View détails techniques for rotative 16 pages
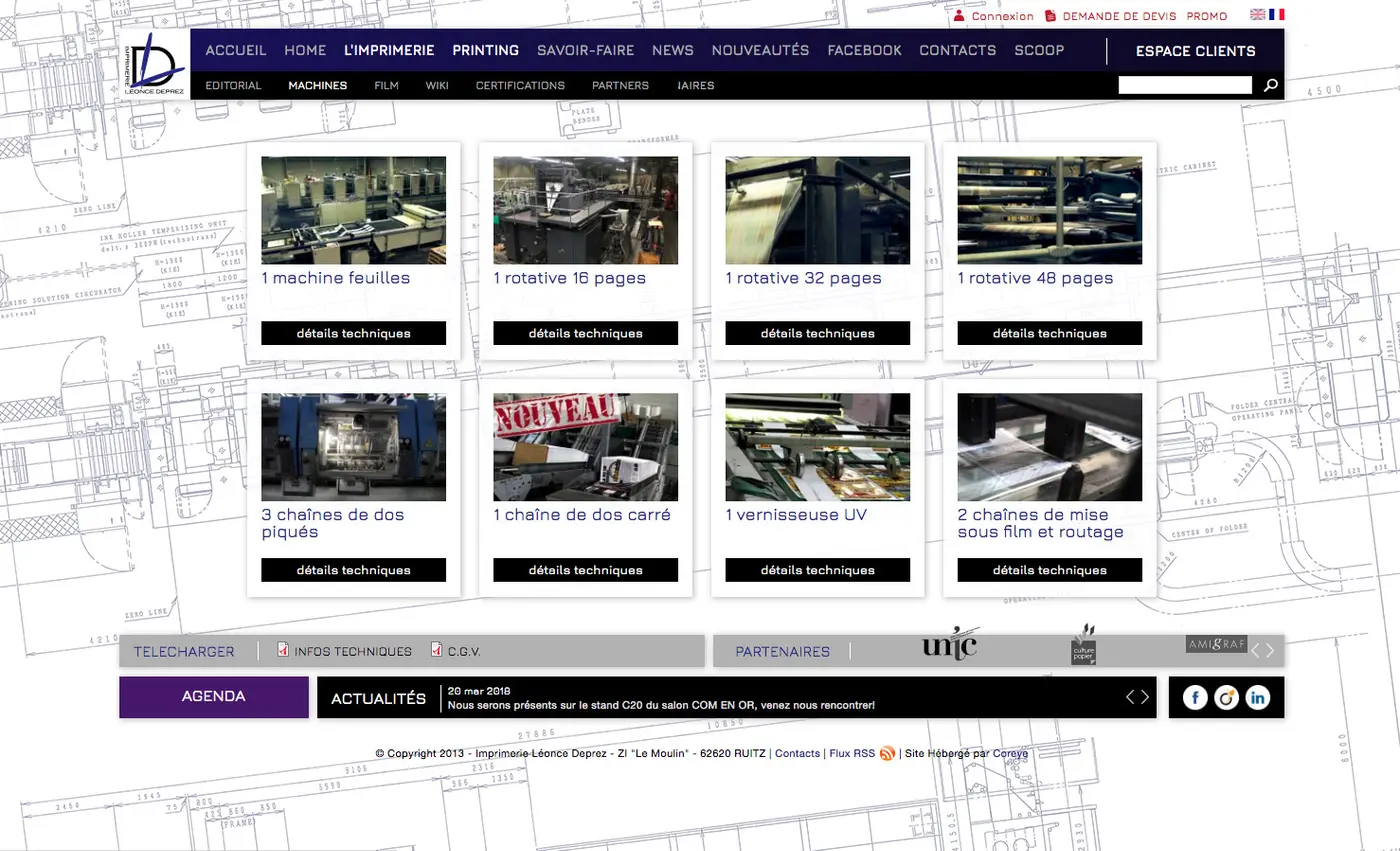The image size is (1400, 851). [586, 333]
